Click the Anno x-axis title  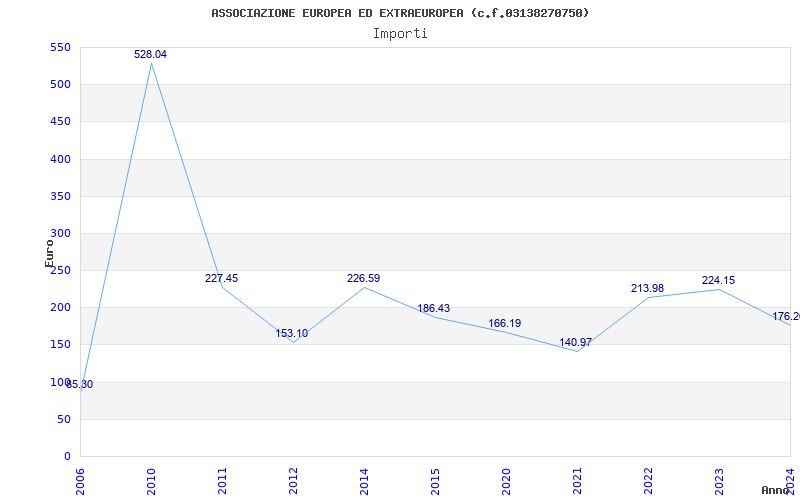(775, 490)
